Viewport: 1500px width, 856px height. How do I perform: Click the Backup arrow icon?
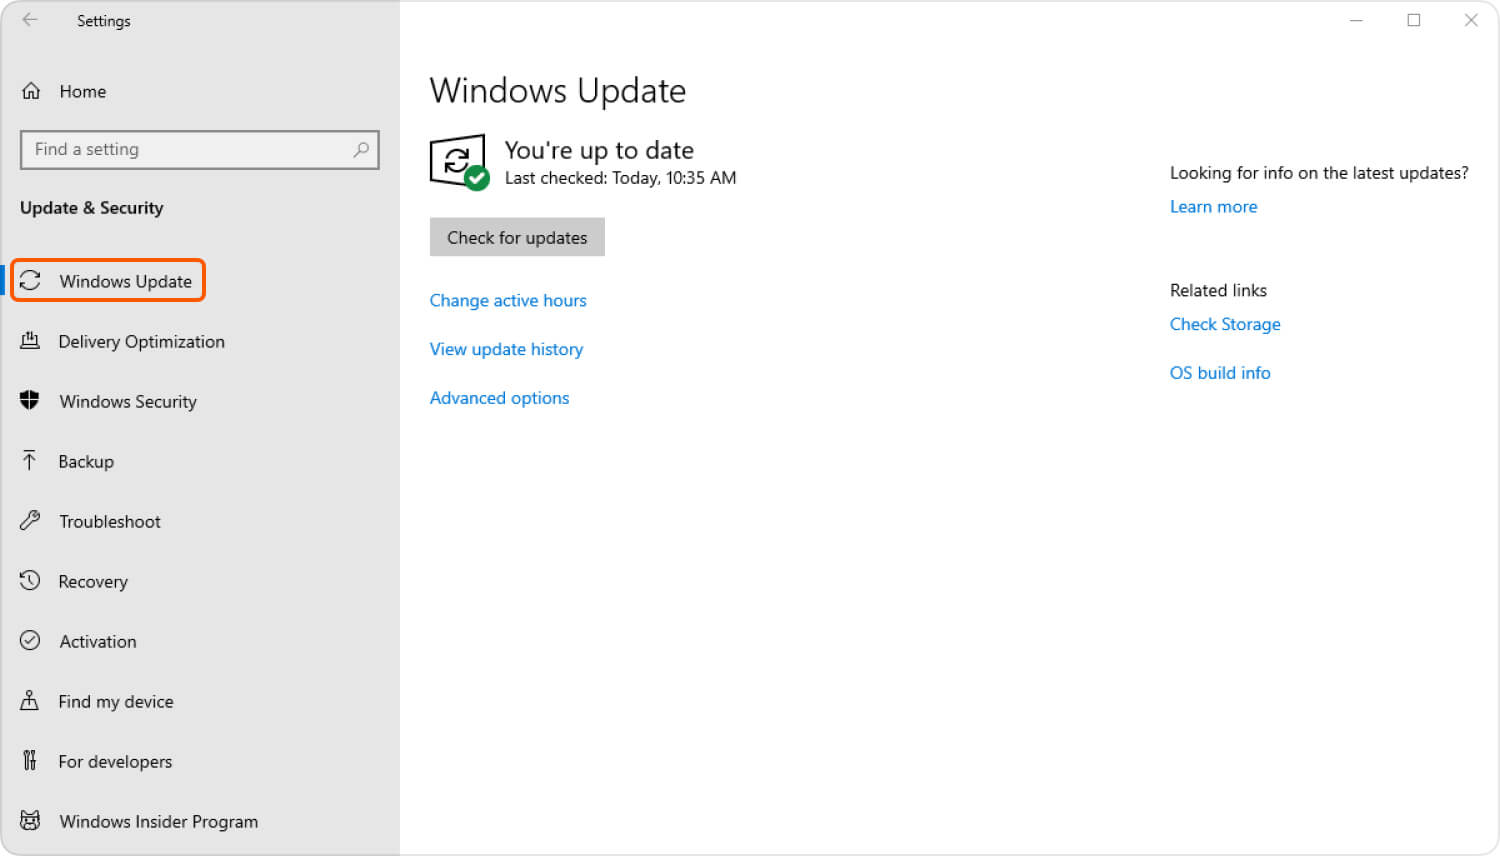[x=29, y=461]
